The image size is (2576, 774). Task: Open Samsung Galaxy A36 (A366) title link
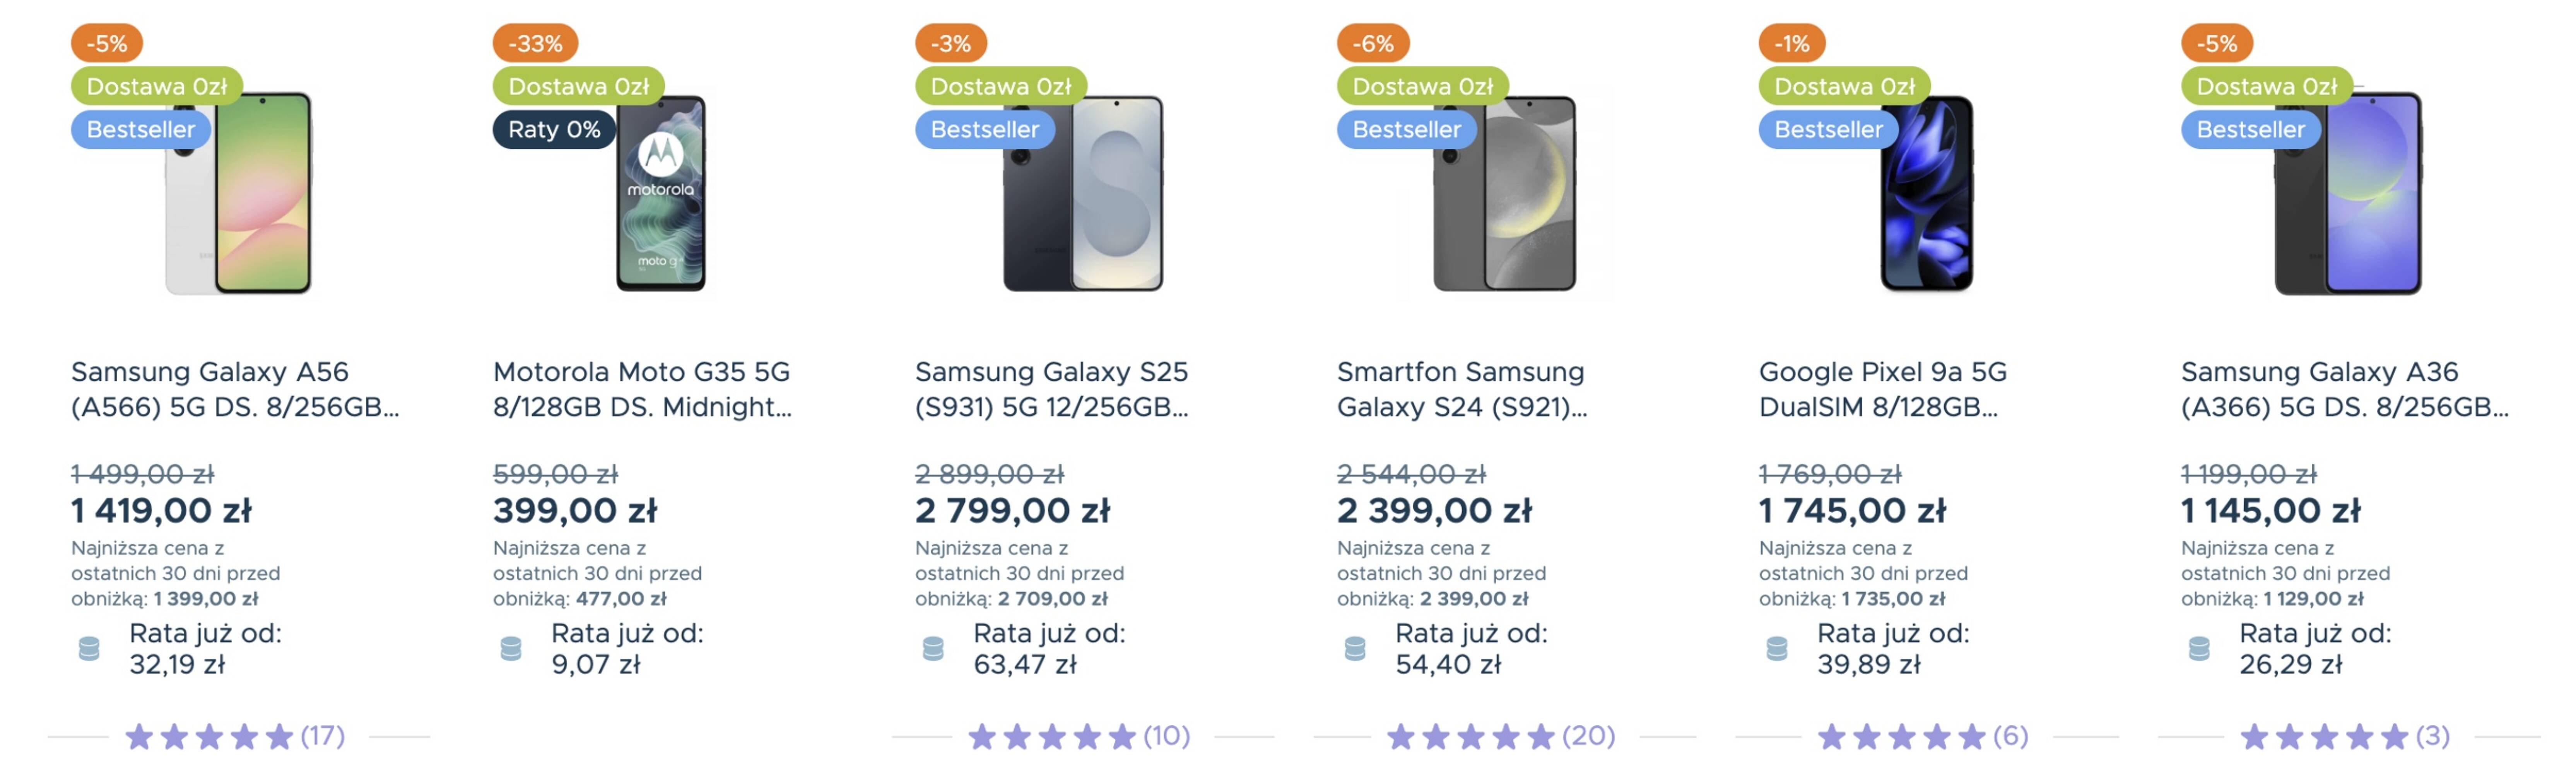tap(2343, 389)
